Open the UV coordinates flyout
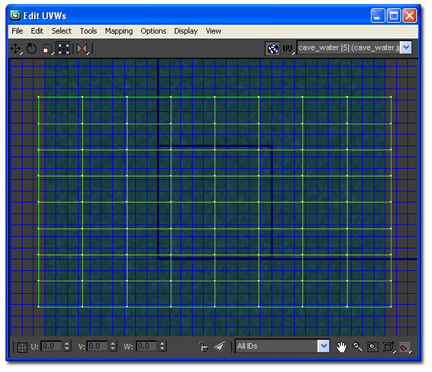 click(288, 49)
